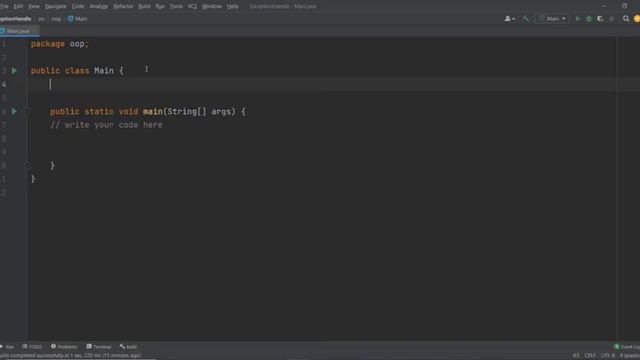Viewport: 640px width, 360px height.
Task: Restore down the IDE window
Action: [624, 6]
